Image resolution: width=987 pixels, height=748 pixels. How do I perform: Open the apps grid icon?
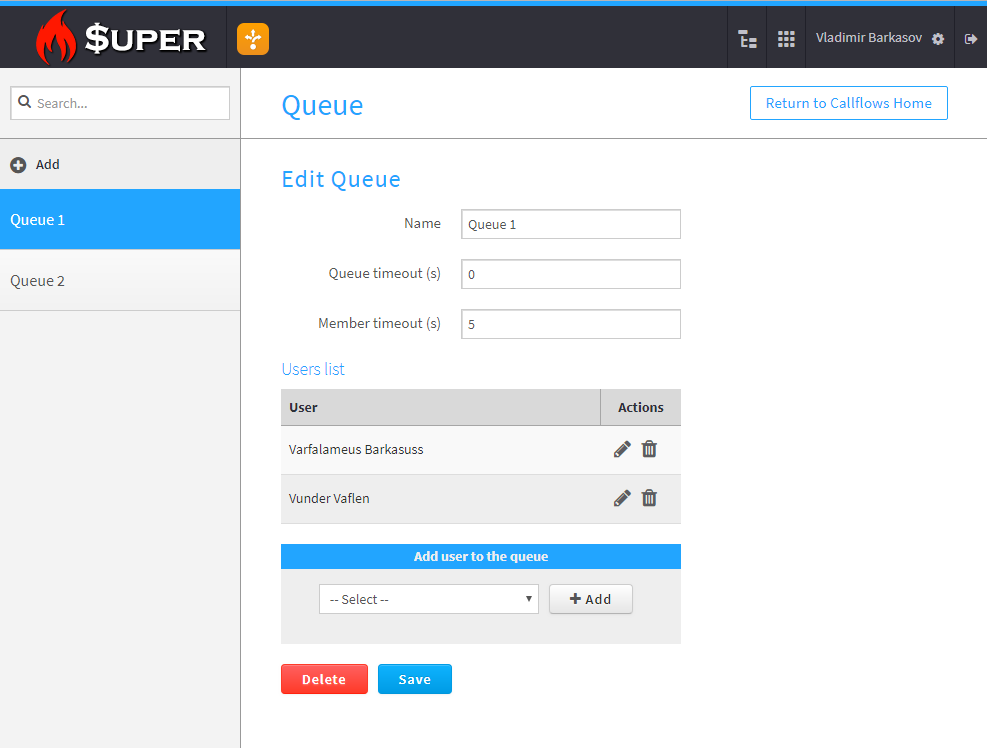coord(786,39)
